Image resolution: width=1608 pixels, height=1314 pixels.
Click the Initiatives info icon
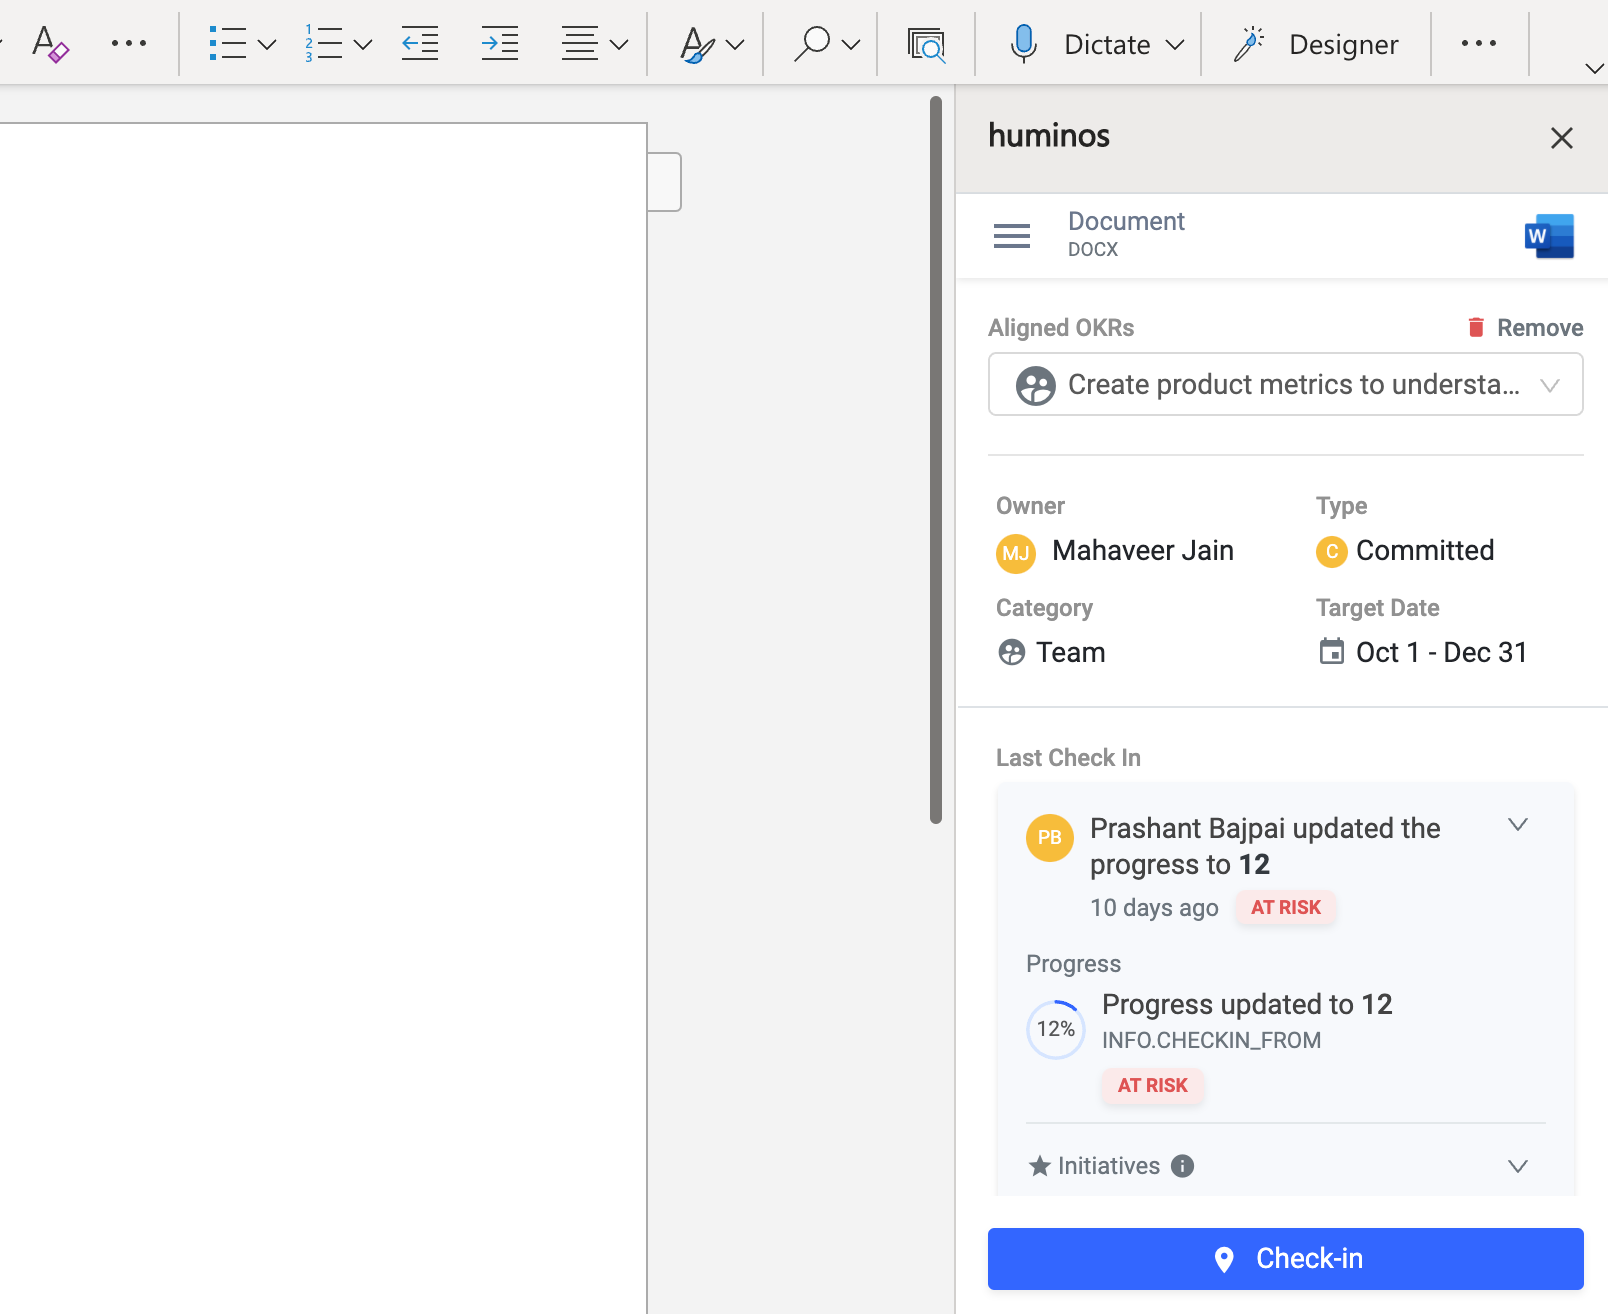(x=1183, y=1166)
